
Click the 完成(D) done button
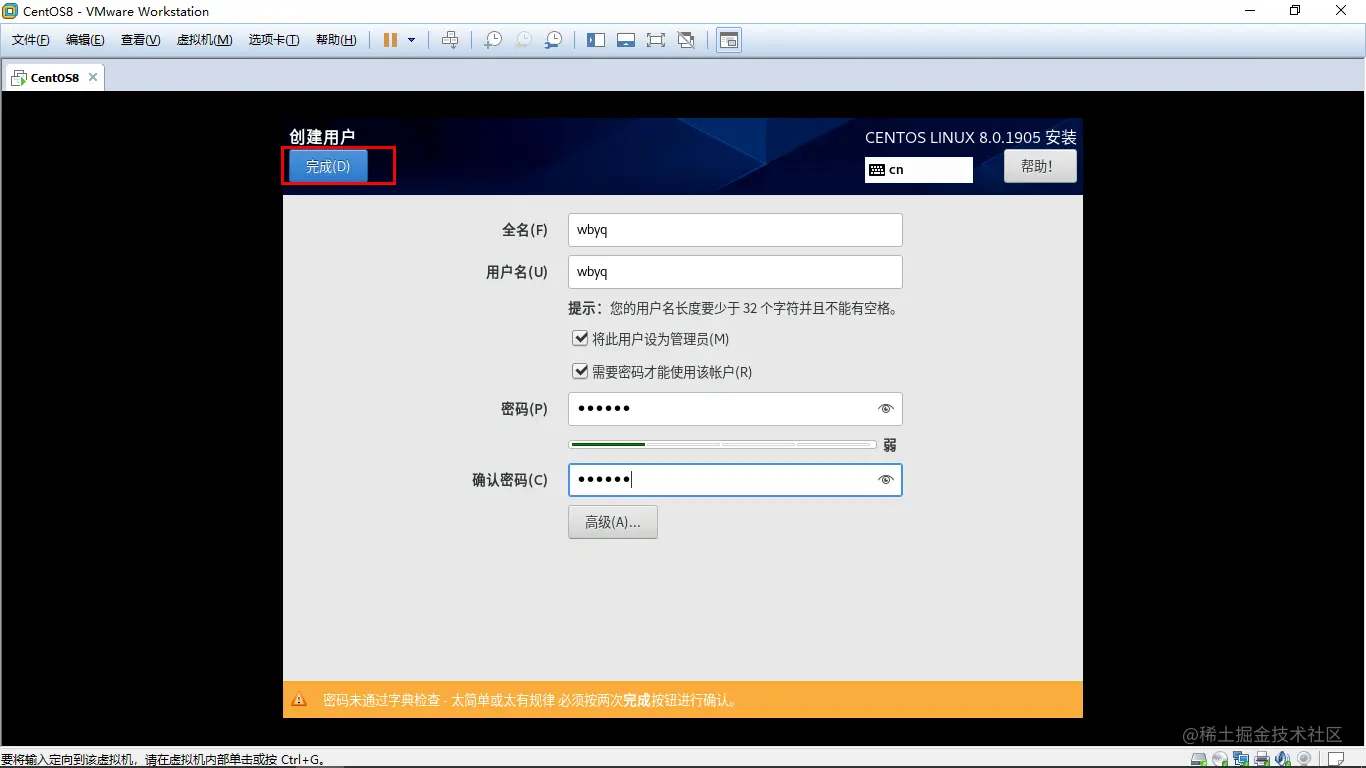pyautogui.click(x=328, y=166)
